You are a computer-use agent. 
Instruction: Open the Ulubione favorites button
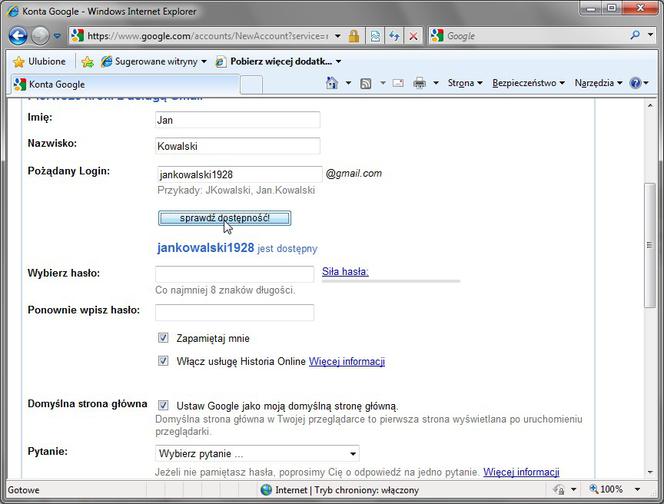pos(39,61)
